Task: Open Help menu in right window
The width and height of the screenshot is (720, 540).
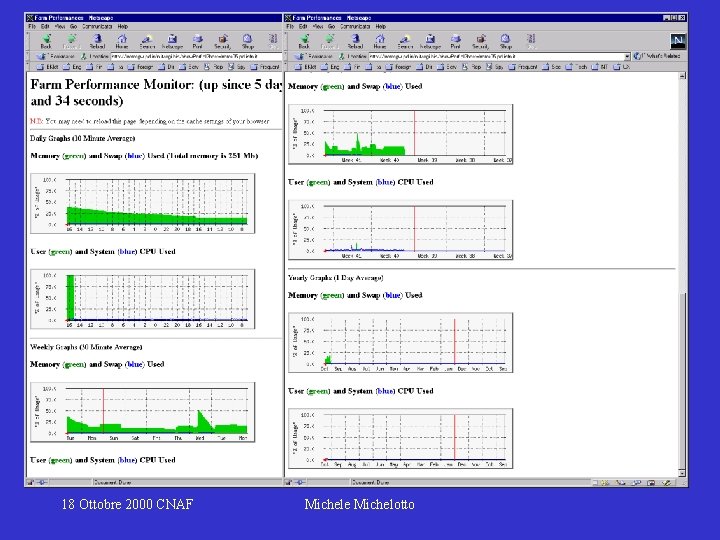Action: coord(381,27)
